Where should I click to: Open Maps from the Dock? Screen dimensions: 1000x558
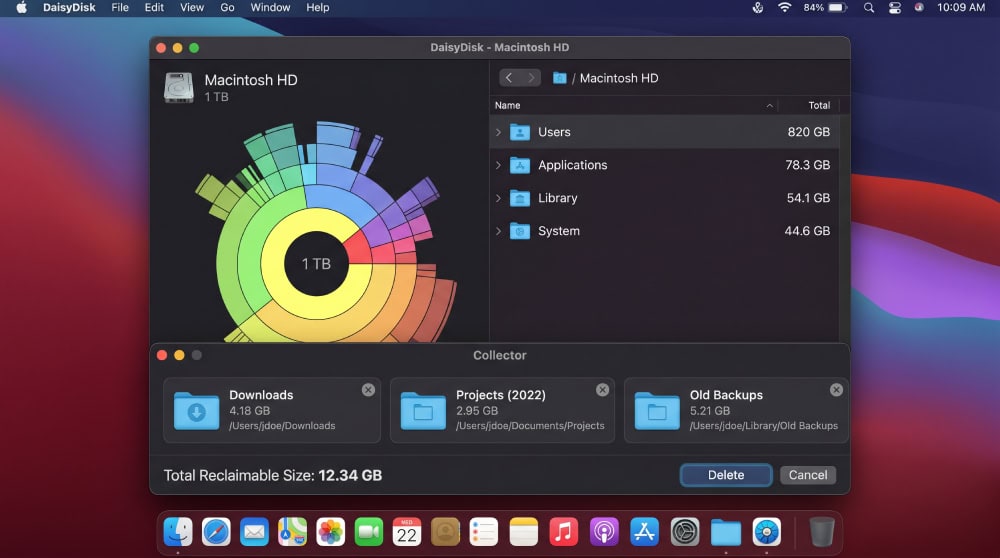tap(292, 531)
